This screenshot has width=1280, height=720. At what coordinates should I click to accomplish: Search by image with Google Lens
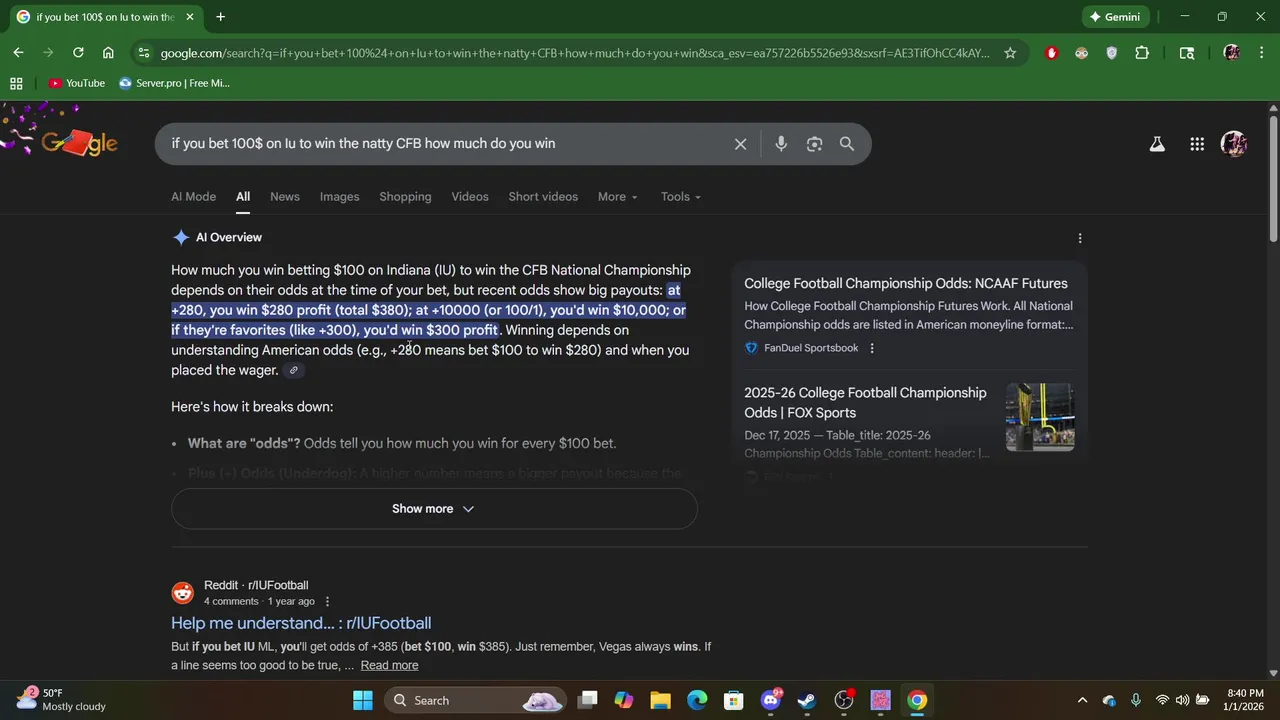click(x=814, y=144)
